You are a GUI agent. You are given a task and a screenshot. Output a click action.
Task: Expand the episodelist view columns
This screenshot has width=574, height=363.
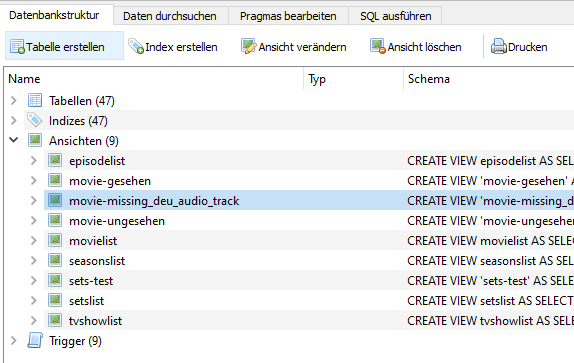[34, 161]
